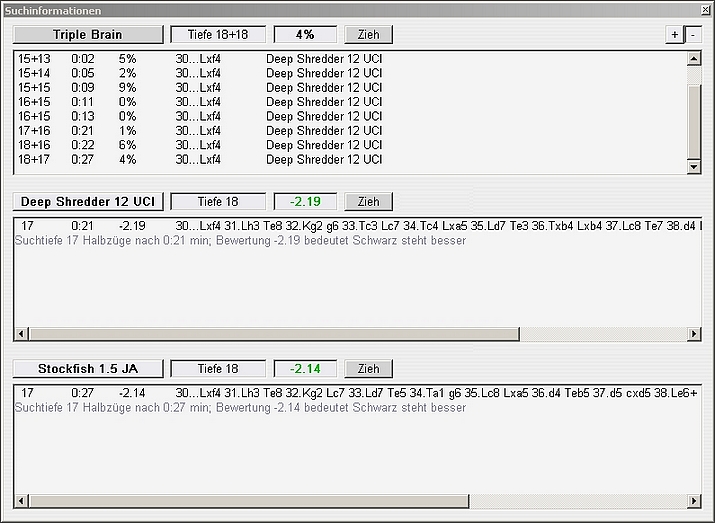Click the minus button at top right
Image resolution: width=715 pixels, height=523 pixels.
(695, 34)
